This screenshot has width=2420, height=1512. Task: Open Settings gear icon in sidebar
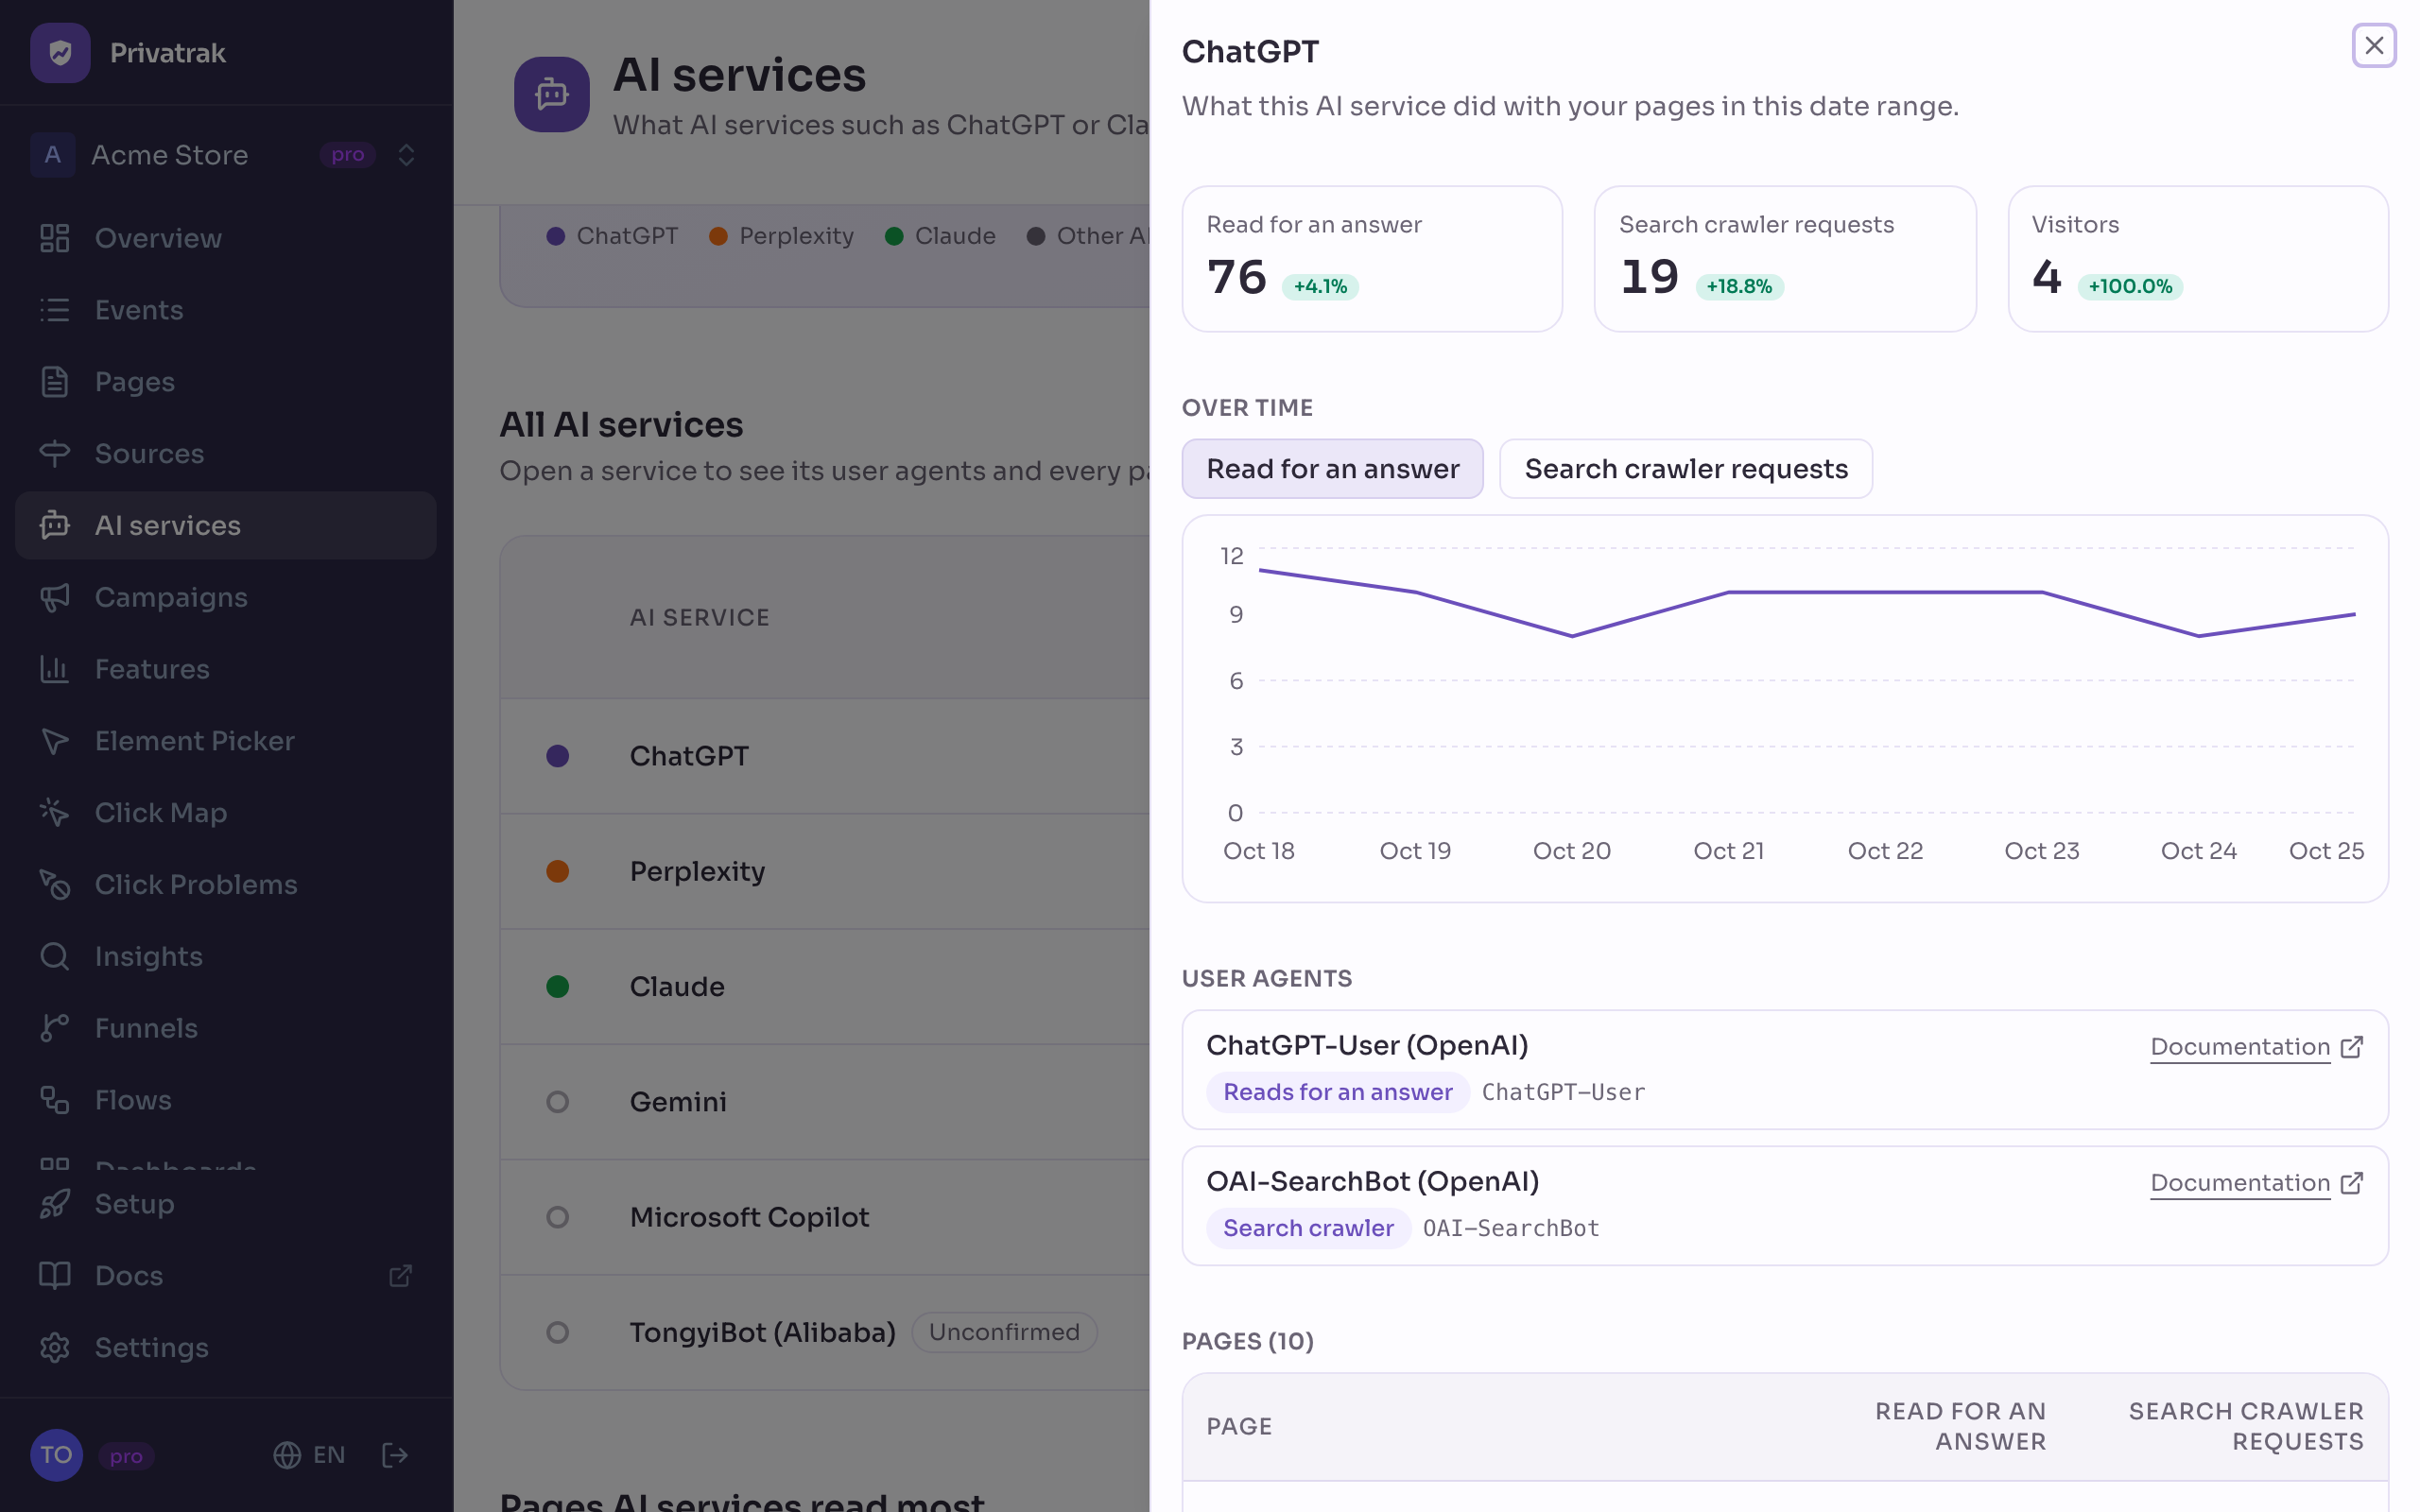click(x=54, y=1348)
